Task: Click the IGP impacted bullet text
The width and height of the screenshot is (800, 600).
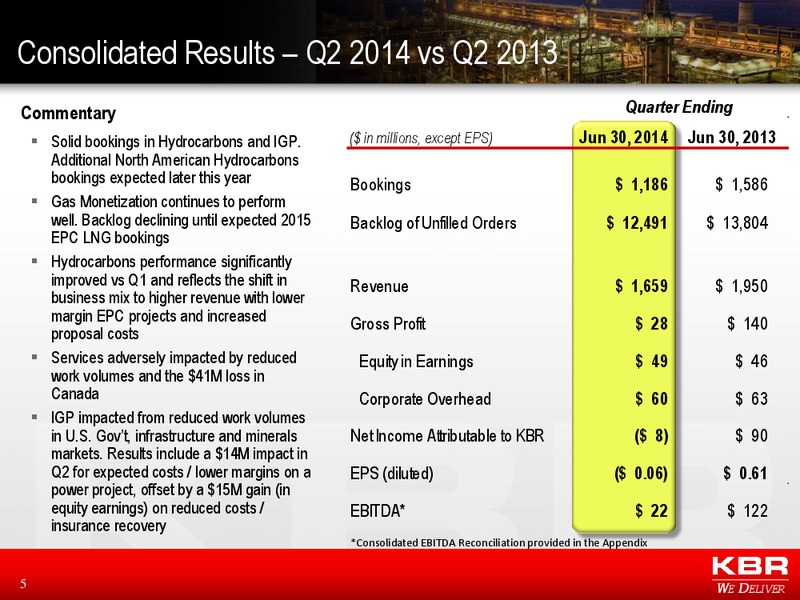Action: click(x=181, y=472)
